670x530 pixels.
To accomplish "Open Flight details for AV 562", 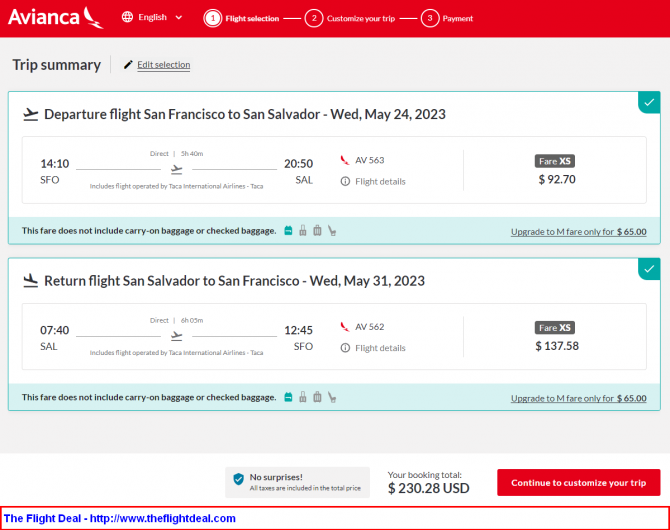I will tap(380, 348).
